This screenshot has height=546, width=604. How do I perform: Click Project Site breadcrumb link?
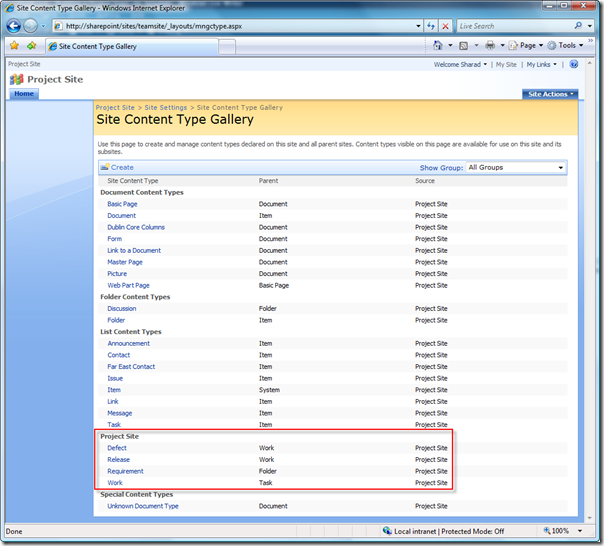coord(115,108)
